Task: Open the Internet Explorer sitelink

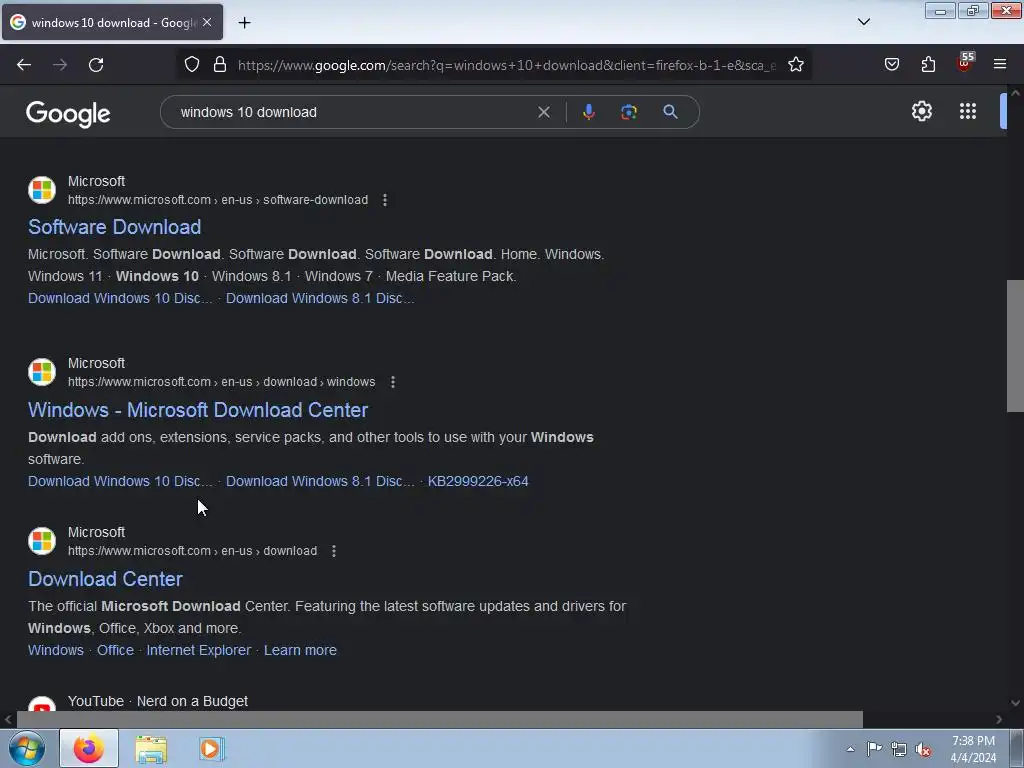Action: [199, 650]
